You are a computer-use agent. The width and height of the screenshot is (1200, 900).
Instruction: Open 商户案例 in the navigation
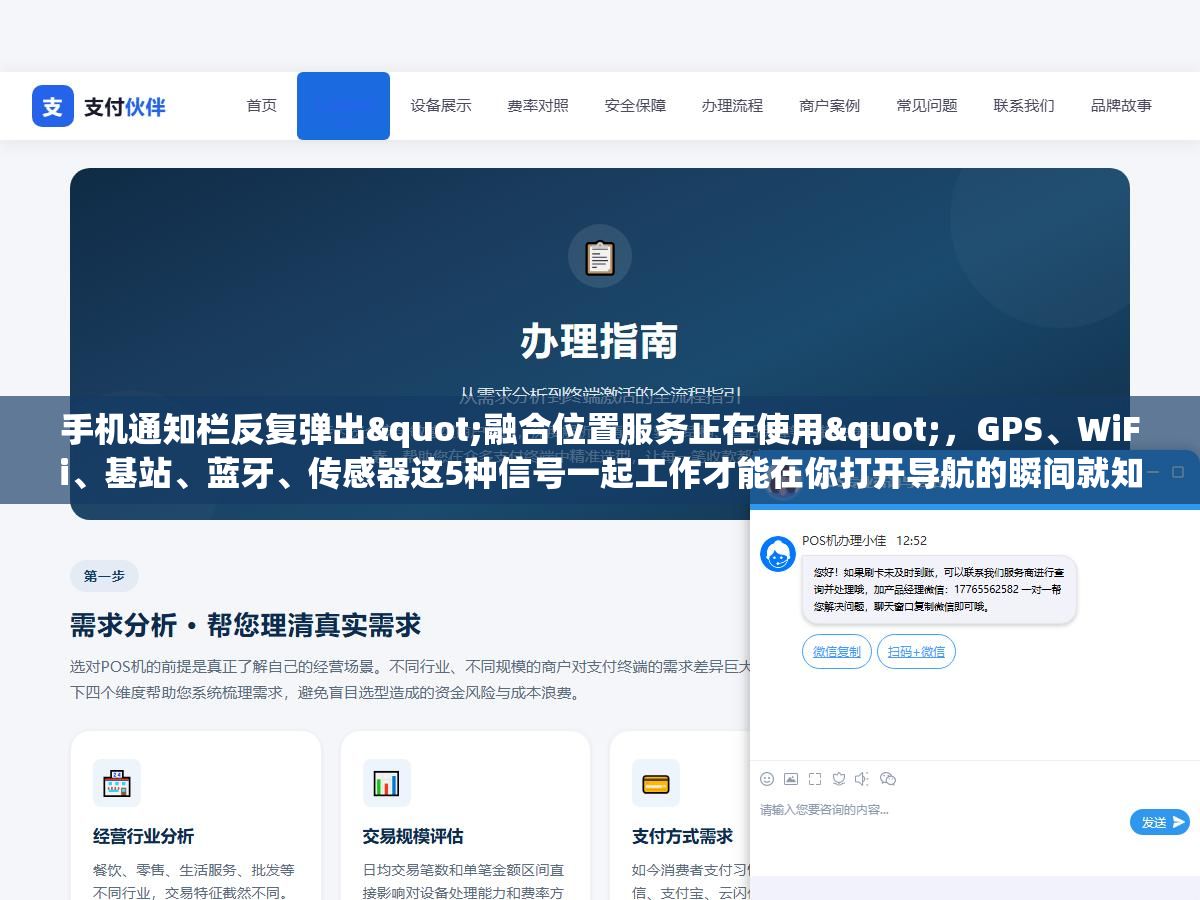(830, 106)
